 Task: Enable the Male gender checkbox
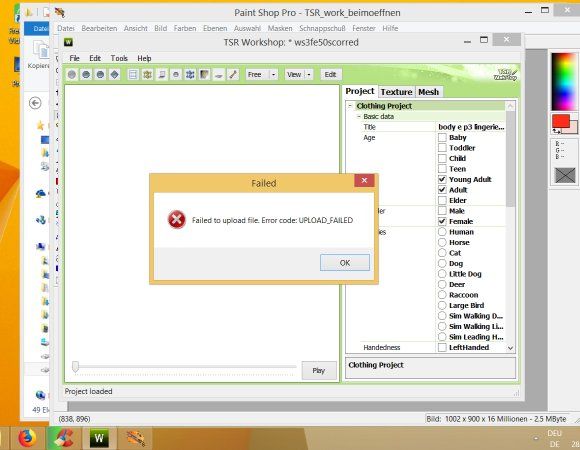point(442,211)
